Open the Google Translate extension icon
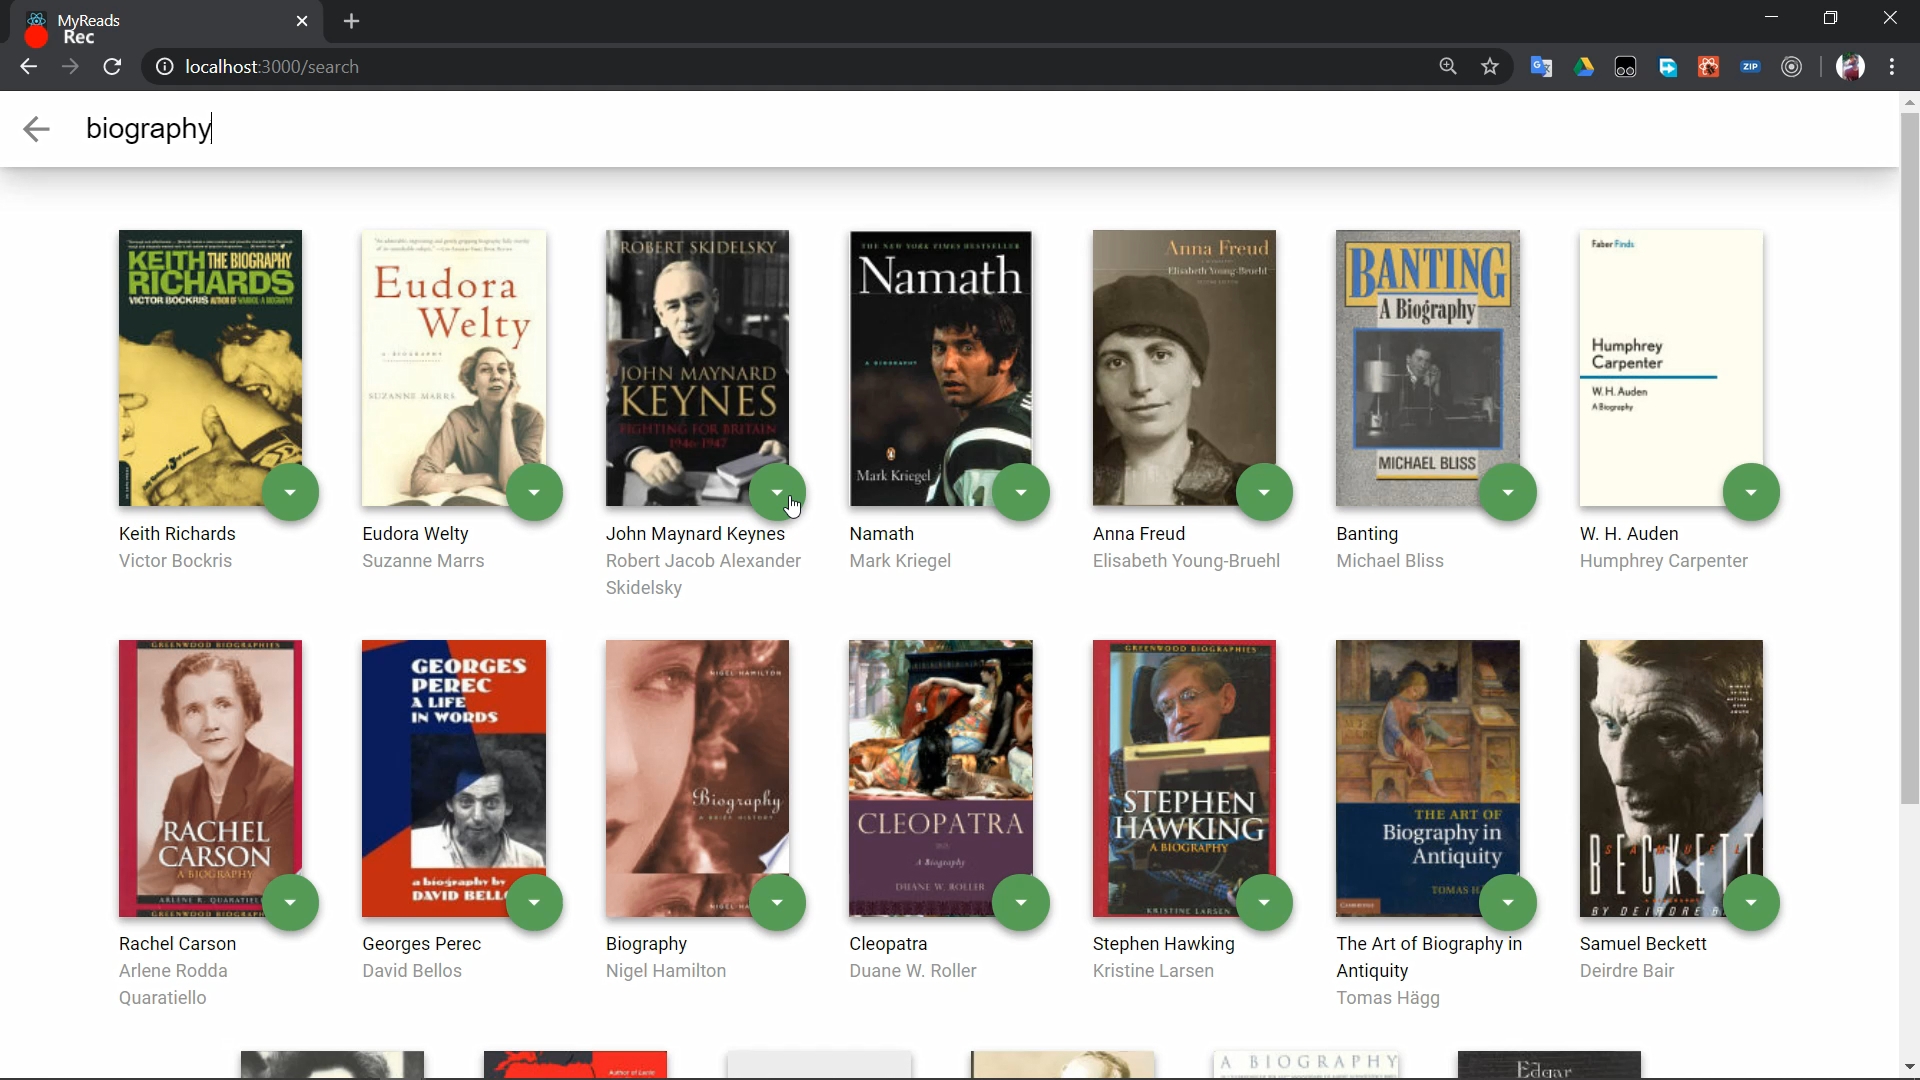The width and height of the screenshot is (1920, 1080). point(1541,67)
